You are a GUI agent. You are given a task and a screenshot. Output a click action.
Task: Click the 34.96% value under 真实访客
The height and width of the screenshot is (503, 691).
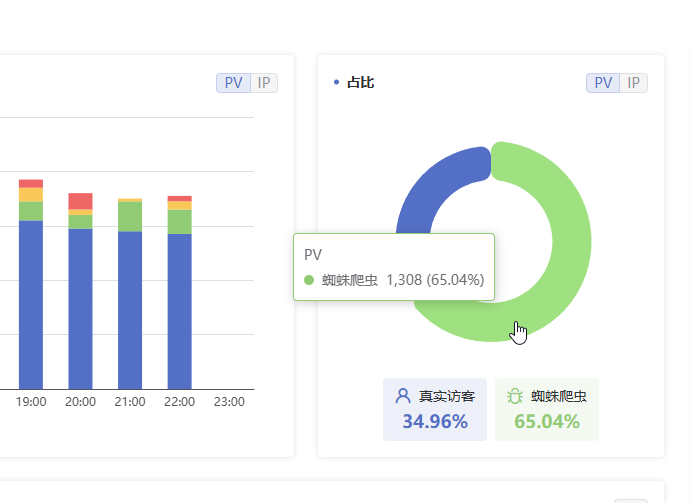435,421
